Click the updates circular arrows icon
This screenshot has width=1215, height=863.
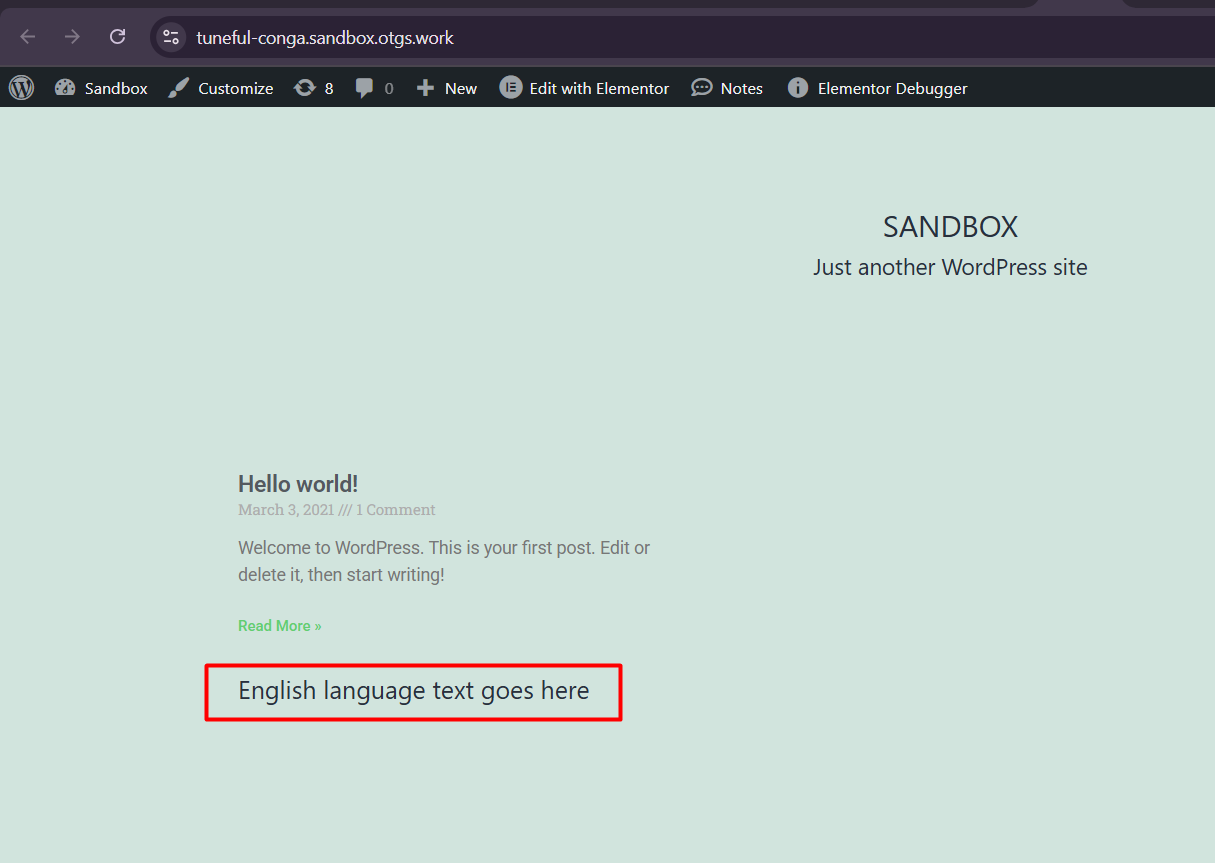[x=304, y=88]
